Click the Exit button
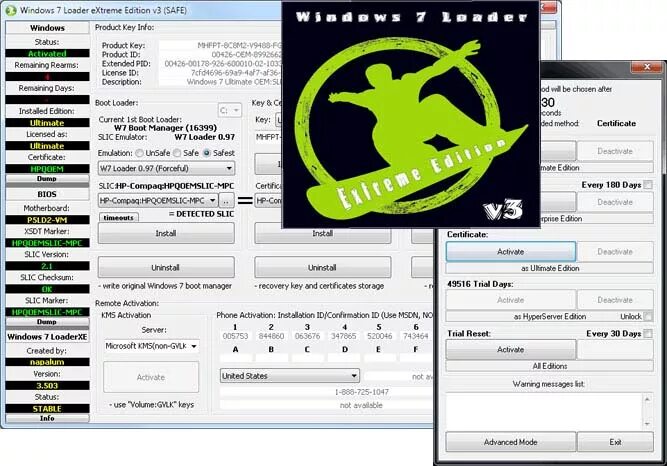Screen dimensions: 667x466 tap(615, 442)
